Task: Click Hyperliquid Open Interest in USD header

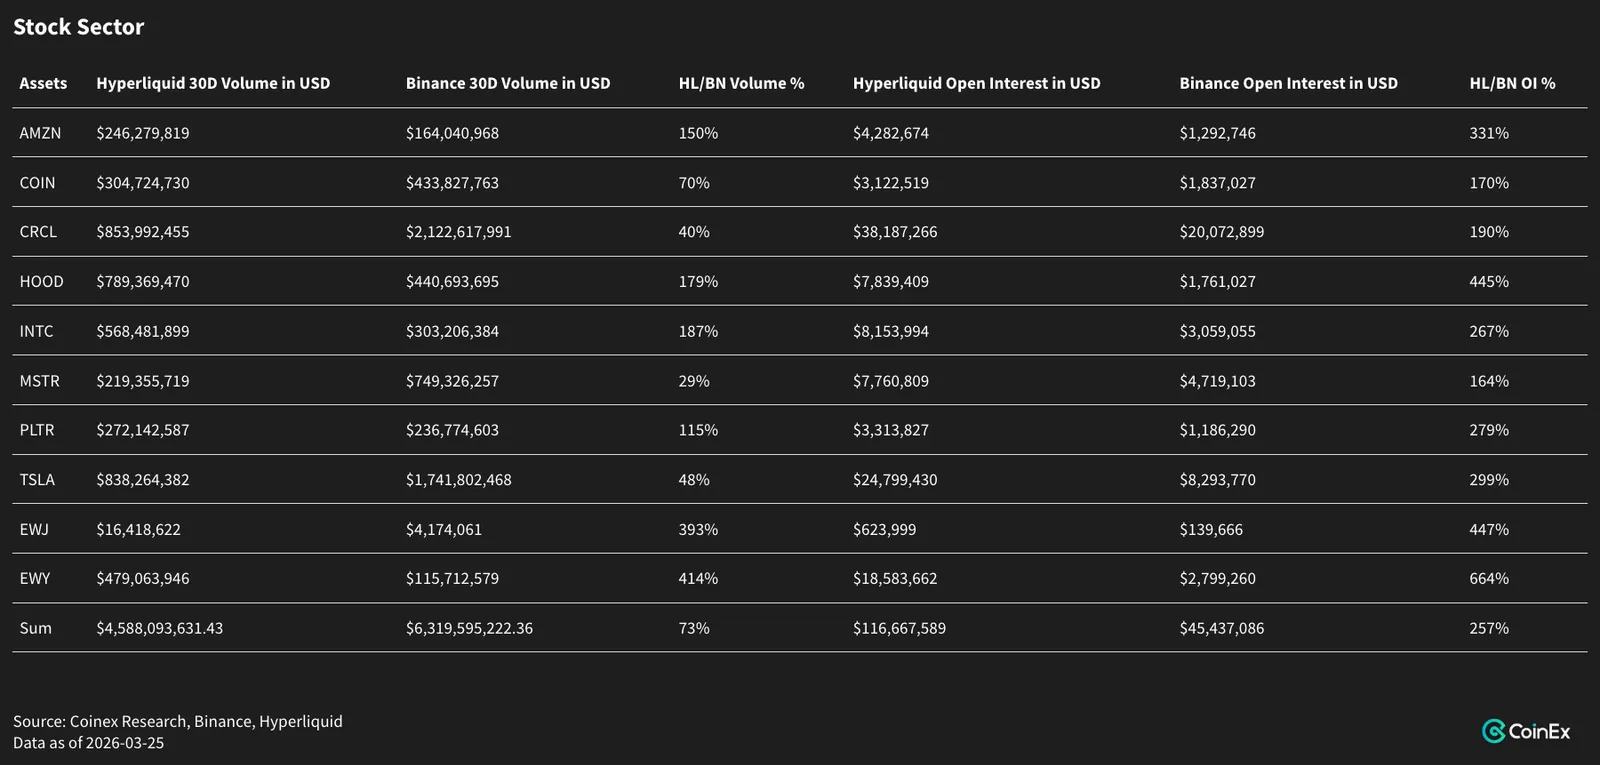Action: pyautogui.click(x=976, y=83)
